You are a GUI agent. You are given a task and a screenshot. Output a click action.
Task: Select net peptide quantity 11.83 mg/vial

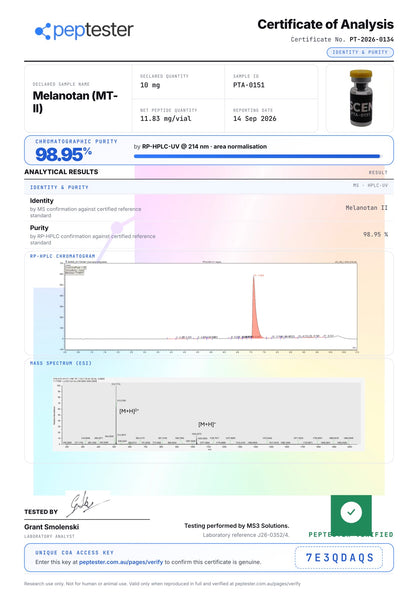point(166,119)
